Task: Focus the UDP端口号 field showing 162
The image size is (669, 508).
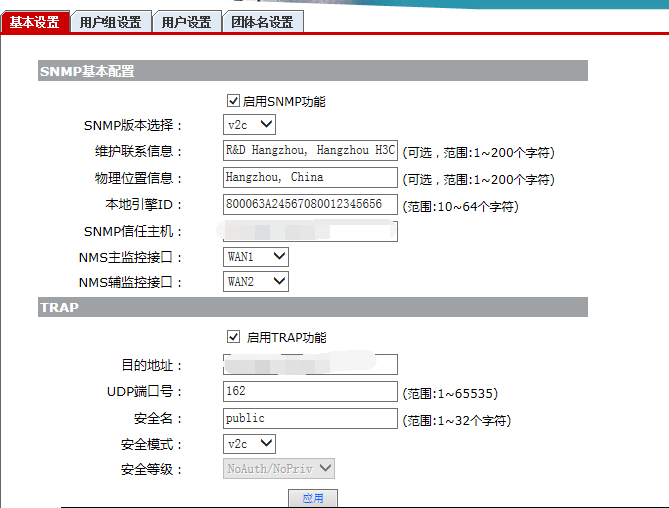Action: pos(310,391)
